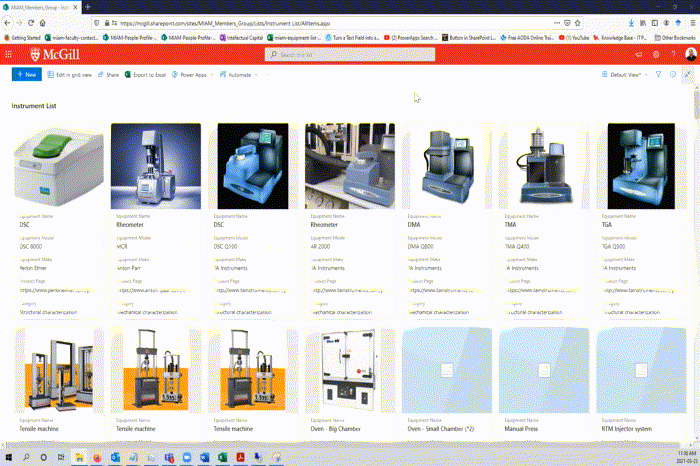Open the miam-faculty-contact bookmark
The height and width of the screenshot is (466, 700).
(71, 38)
